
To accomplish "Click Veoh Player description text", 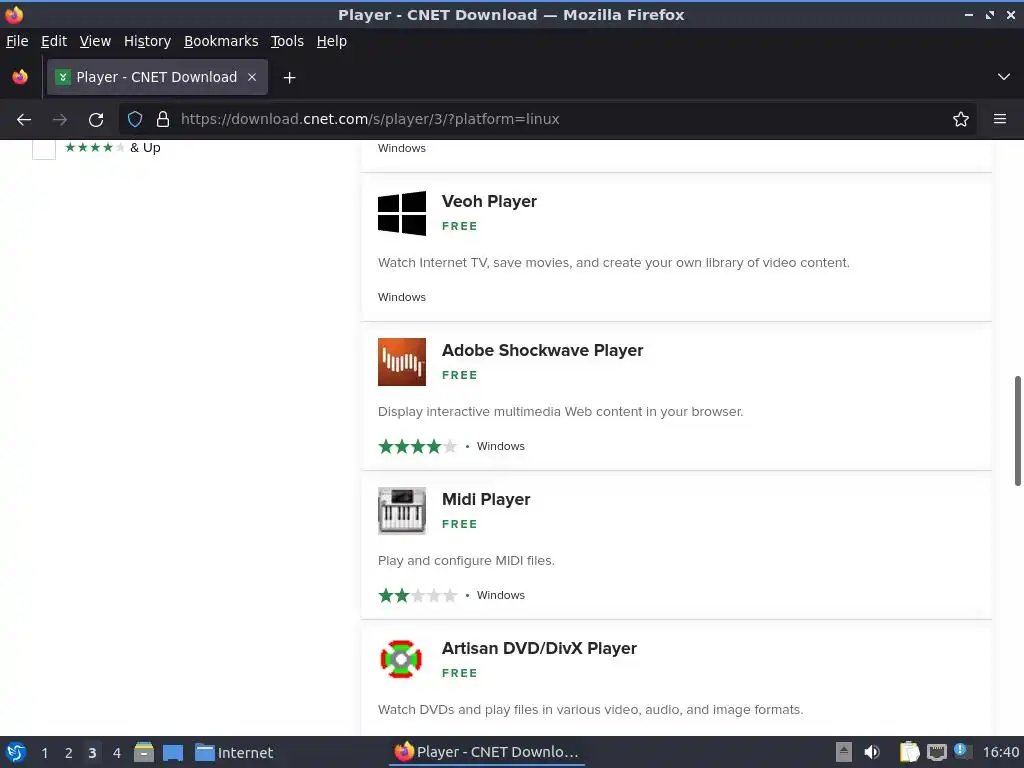I will pos(613,263).
